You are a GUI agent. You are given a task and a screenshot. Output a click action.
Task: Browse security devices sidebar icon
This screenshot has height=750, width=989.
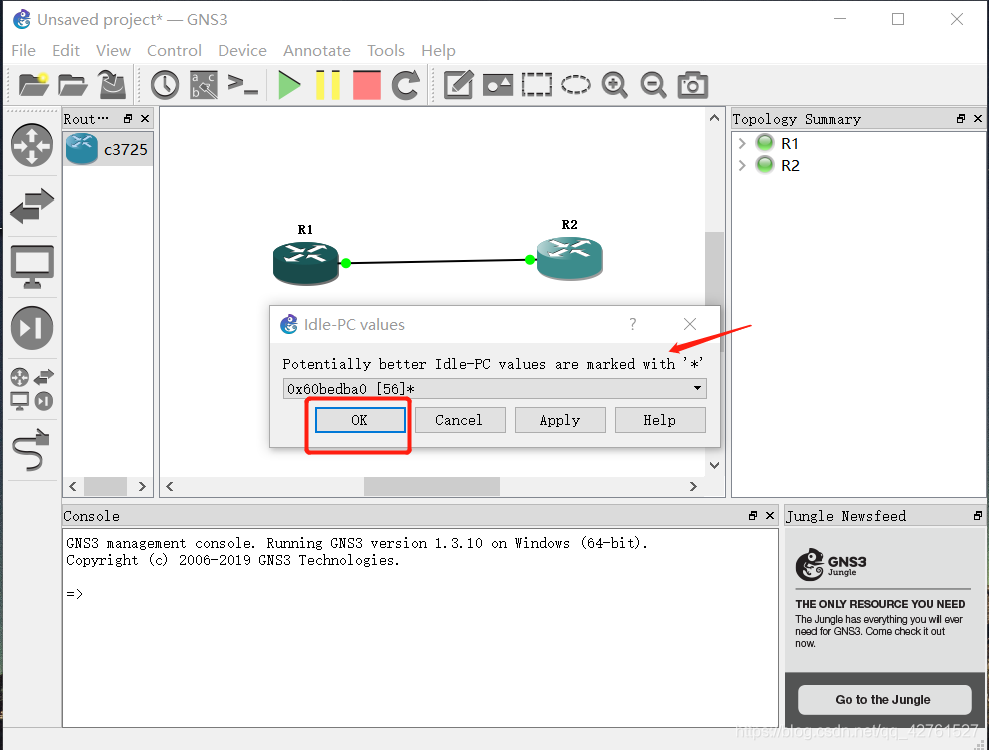point(32,327)
